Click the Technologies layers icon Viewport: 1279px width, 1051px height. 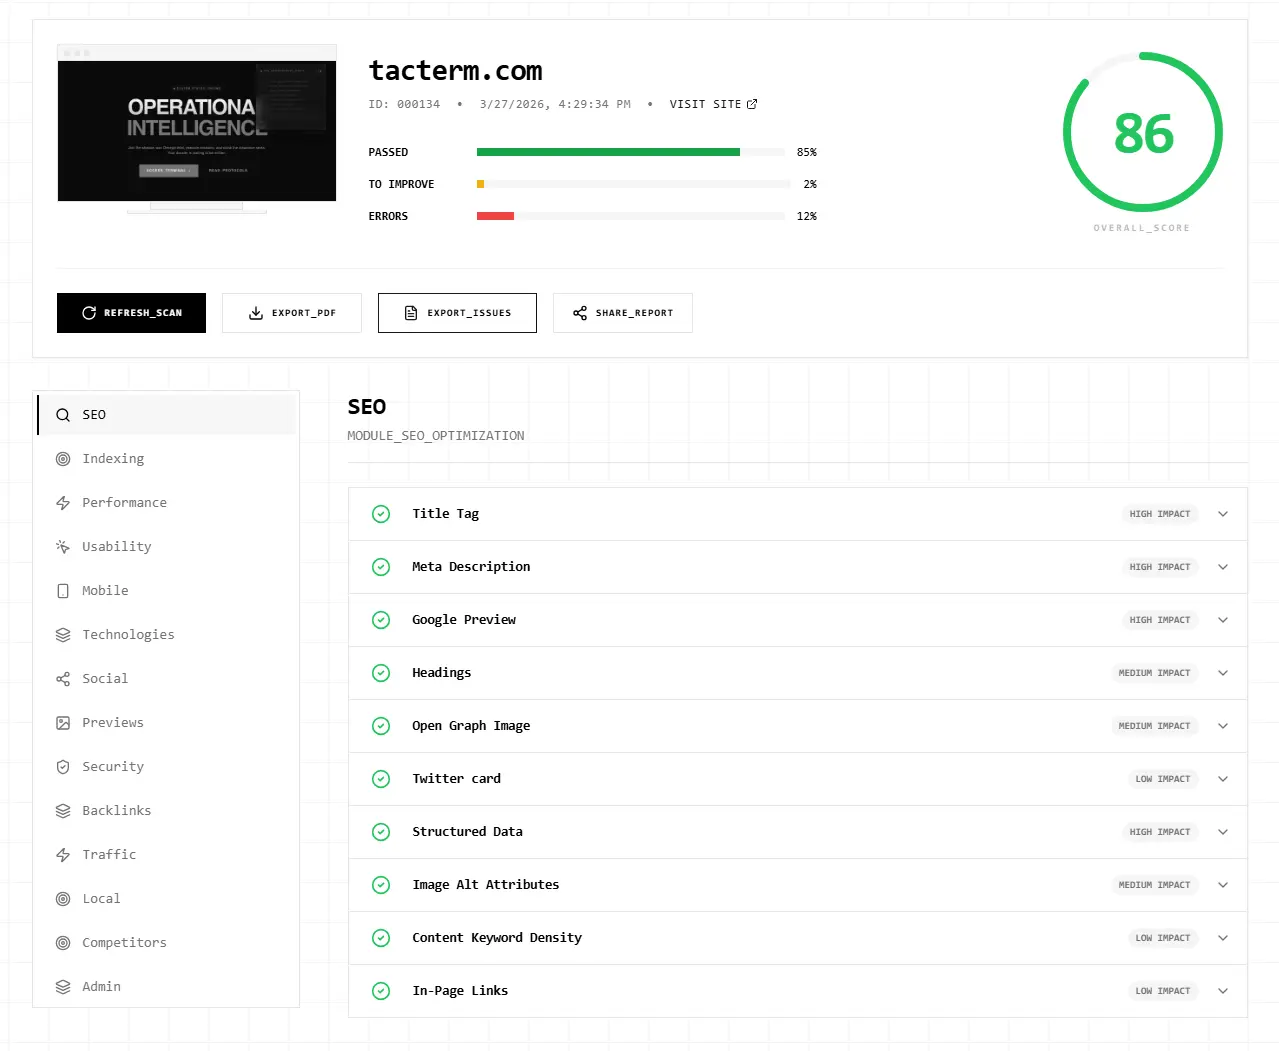coord(63,635)
